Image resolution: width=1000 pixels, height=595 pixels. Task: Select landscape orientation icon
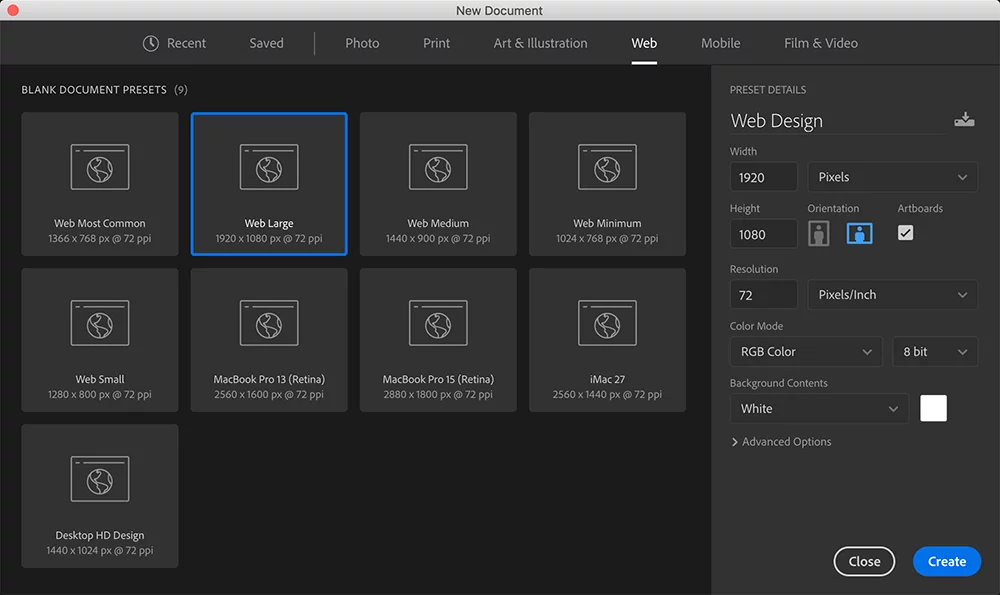(x=859, y=233)
